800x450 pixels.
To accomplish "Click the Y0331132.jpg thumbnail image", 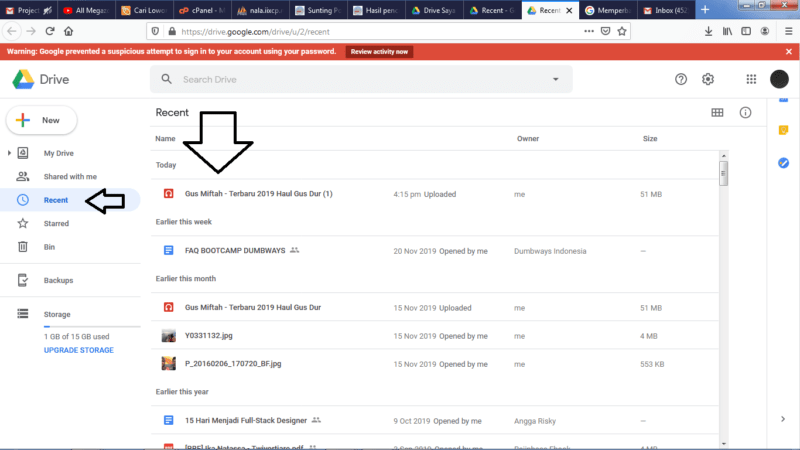I will (x=168, y=336).
